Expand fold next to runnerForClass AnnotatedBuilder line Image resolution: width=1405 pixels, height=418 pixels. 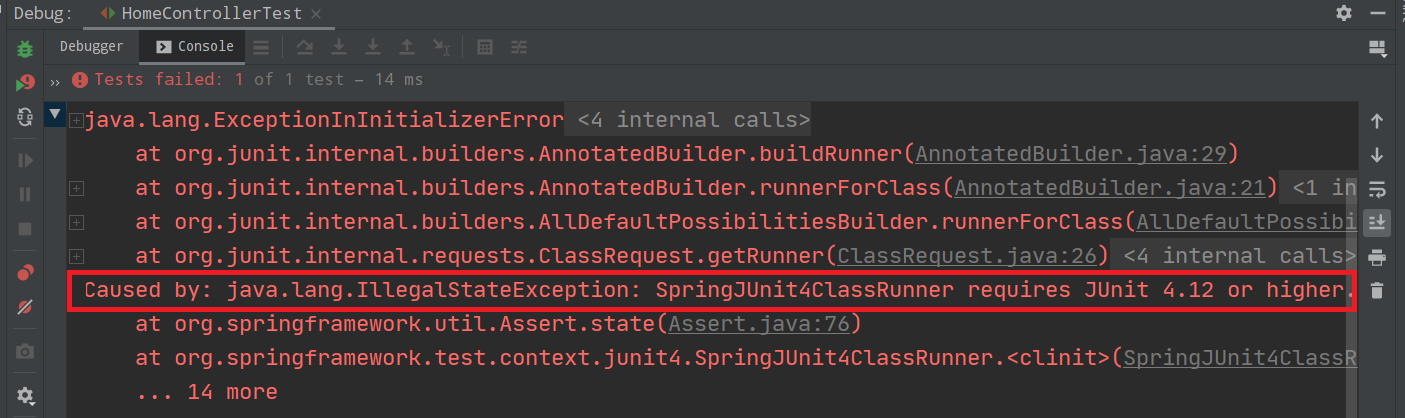pos(77,187)
